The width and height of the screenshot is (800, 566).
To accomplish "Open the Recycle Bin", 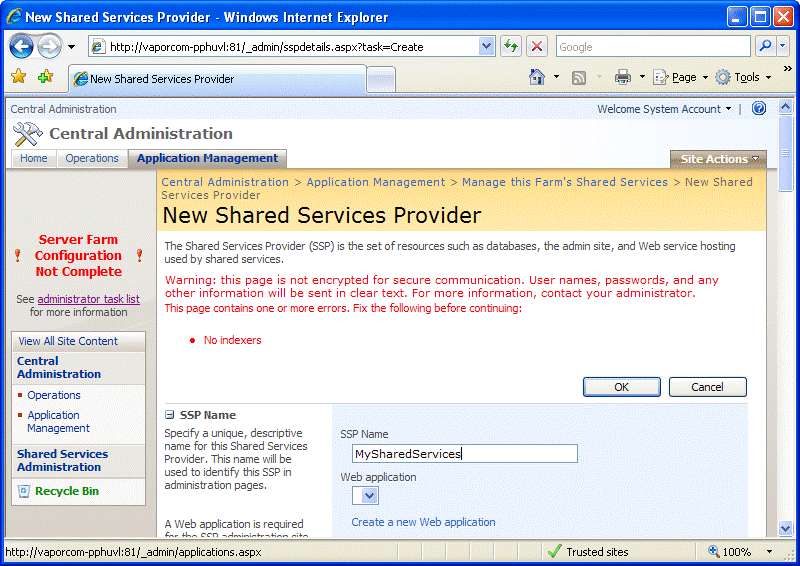I will [67, 491].
